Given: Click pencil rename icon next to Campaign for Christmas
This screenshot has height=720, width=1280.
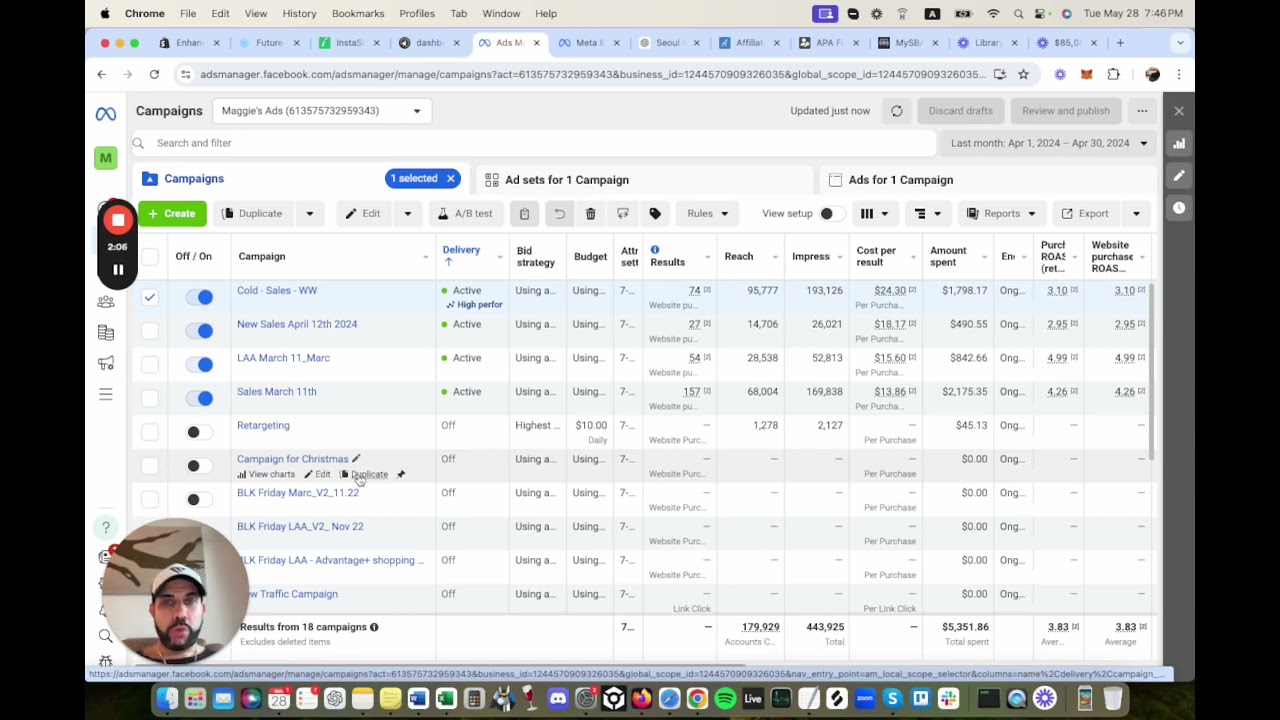Looking at the screenshot, I should click(356, 459).
